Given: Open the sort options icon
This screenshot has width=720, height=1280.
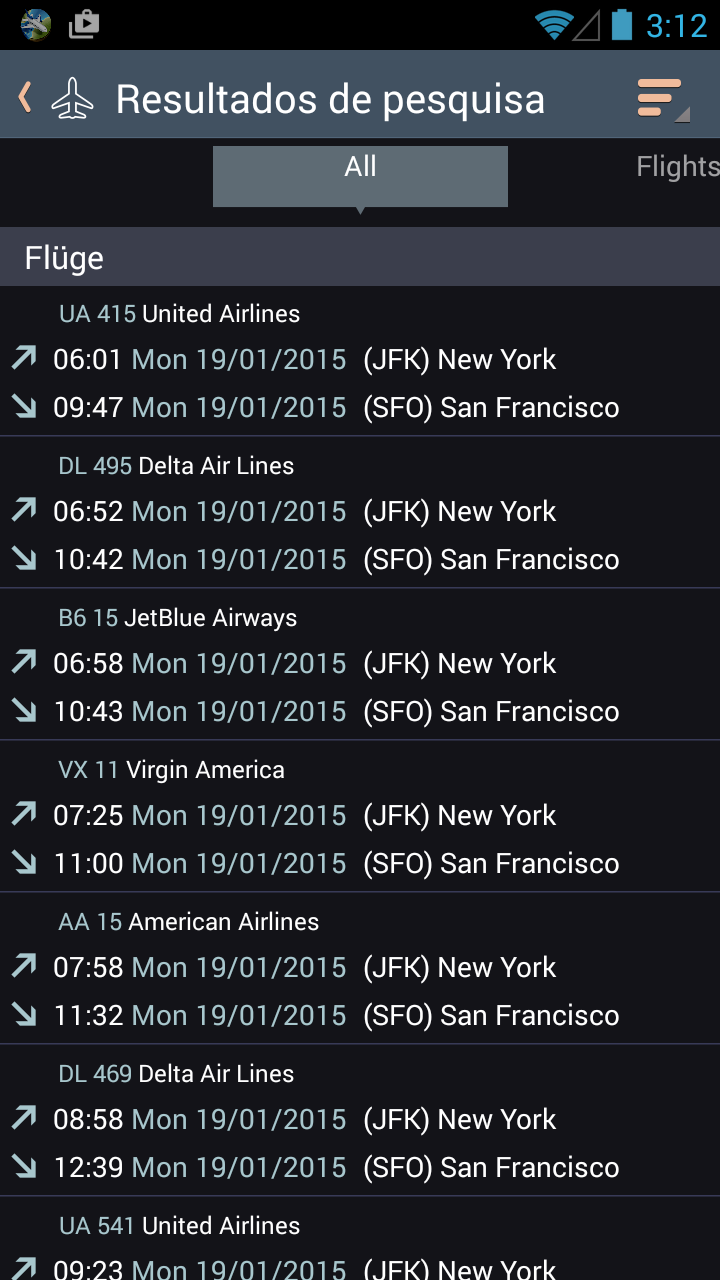Looking at the screenshot, I should point(663,99).
